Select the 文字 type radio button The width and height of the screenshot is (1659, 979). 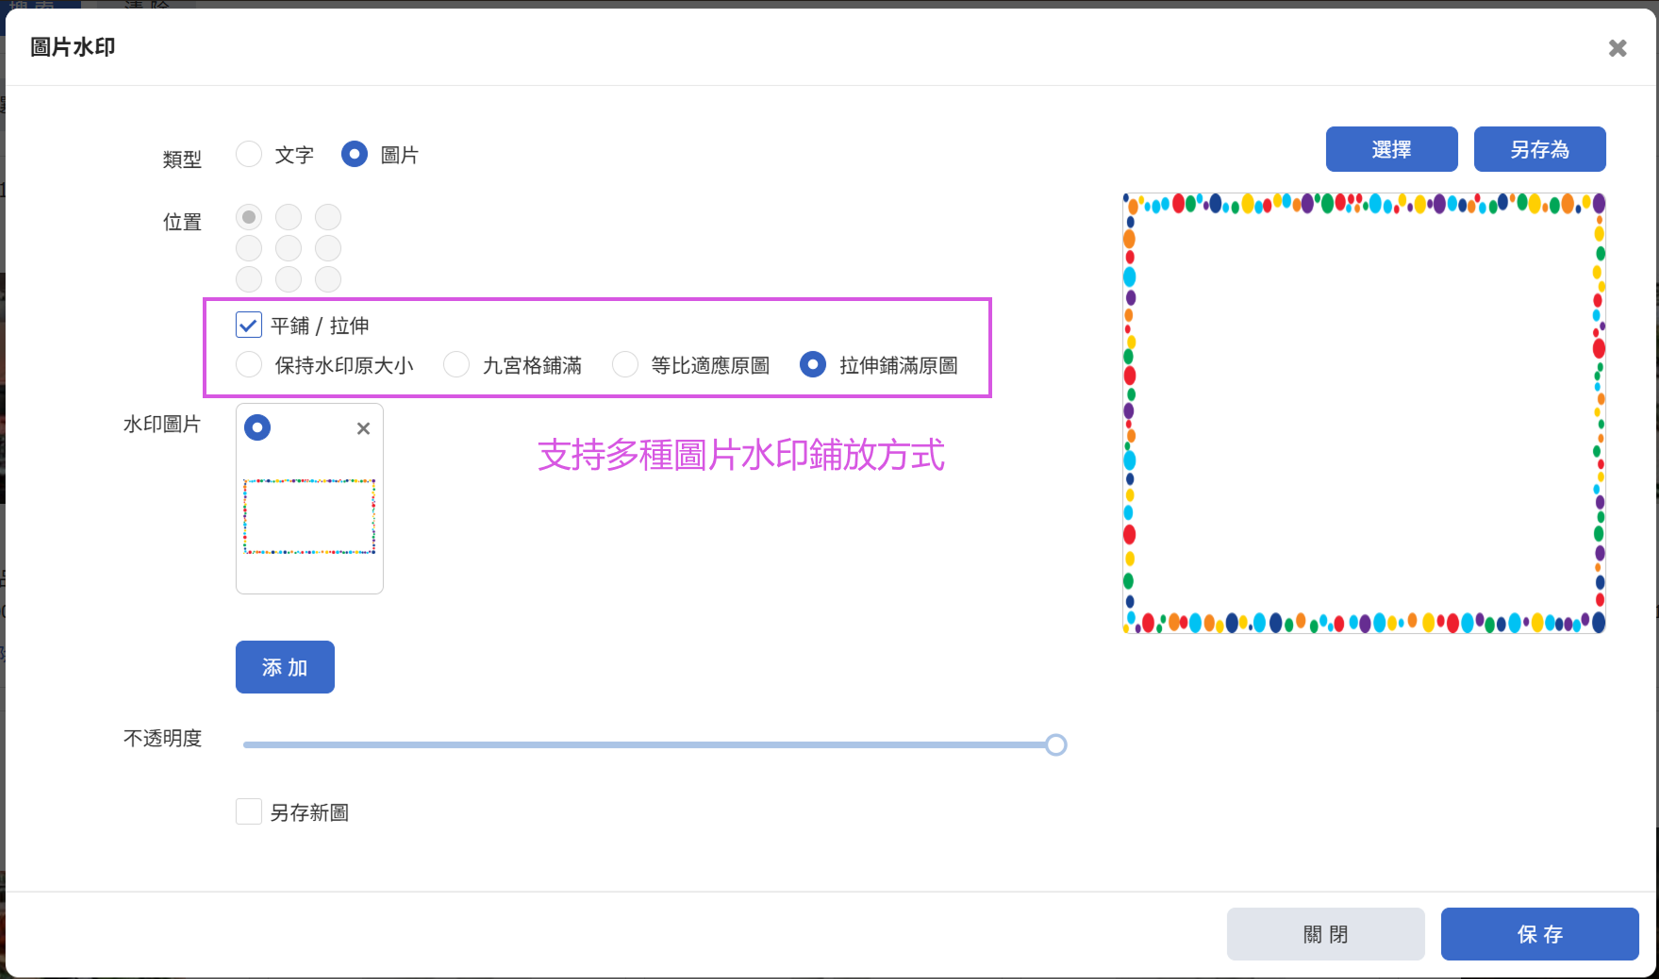tap(249, 154)
